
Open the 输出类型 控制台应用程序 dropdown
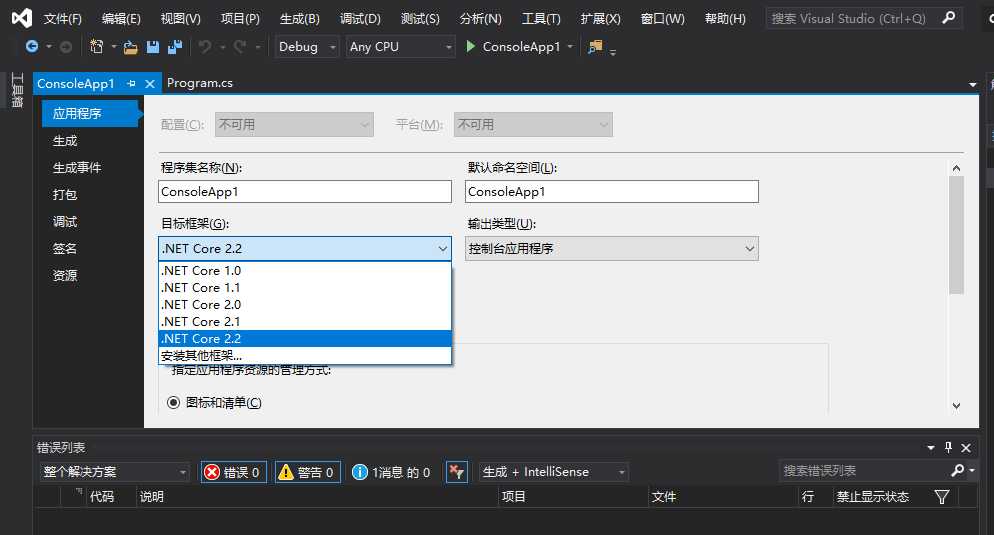pyautogui.click(x=611, y=248)
